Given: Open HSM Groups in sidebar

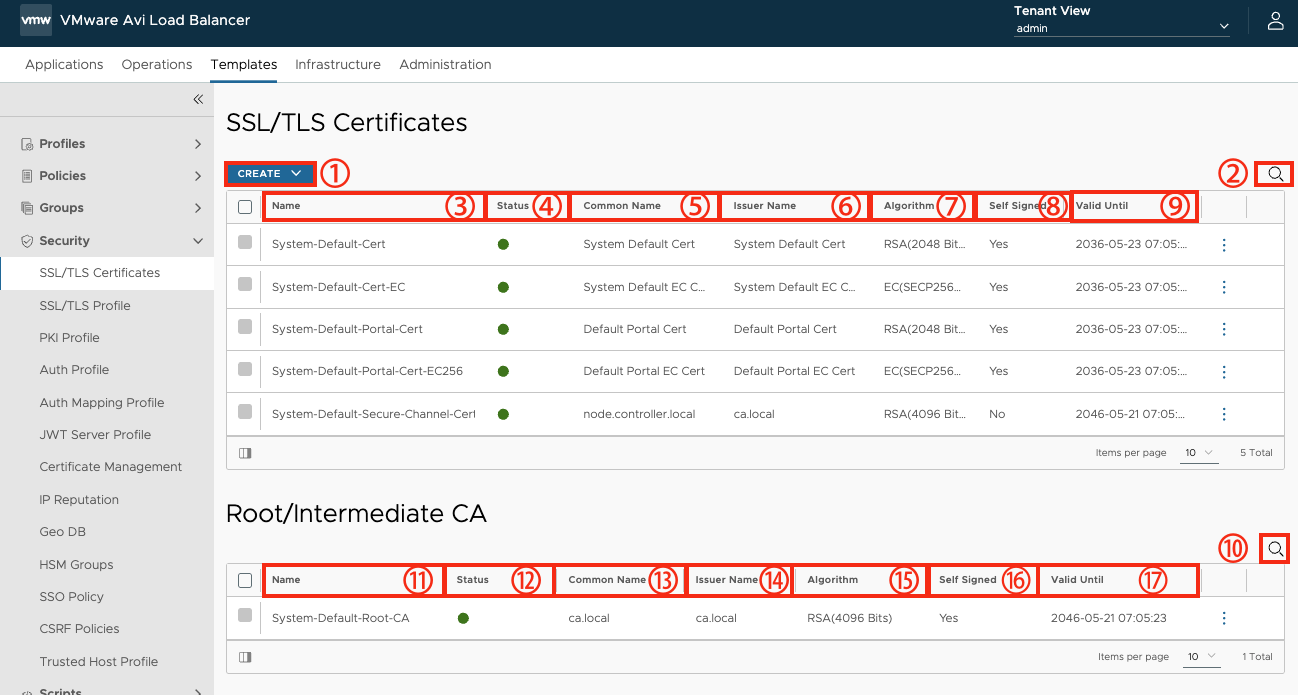Looking at the screenshot, I should (76, 565).
